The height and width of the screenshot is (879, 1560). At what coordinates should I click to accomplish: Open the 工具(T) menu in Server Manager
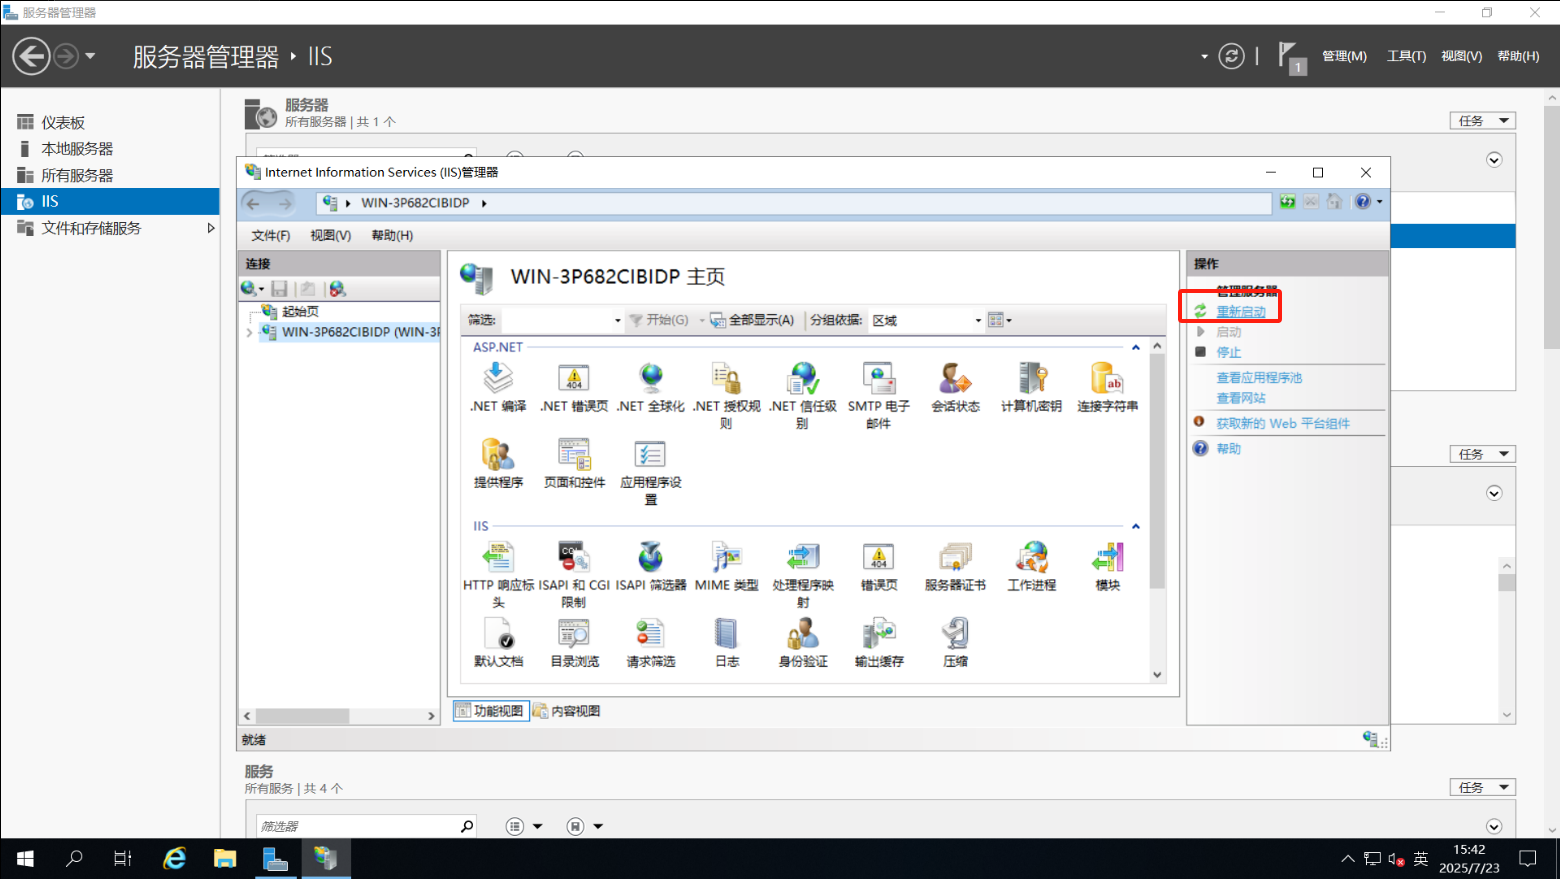(x=1406, y=56)
